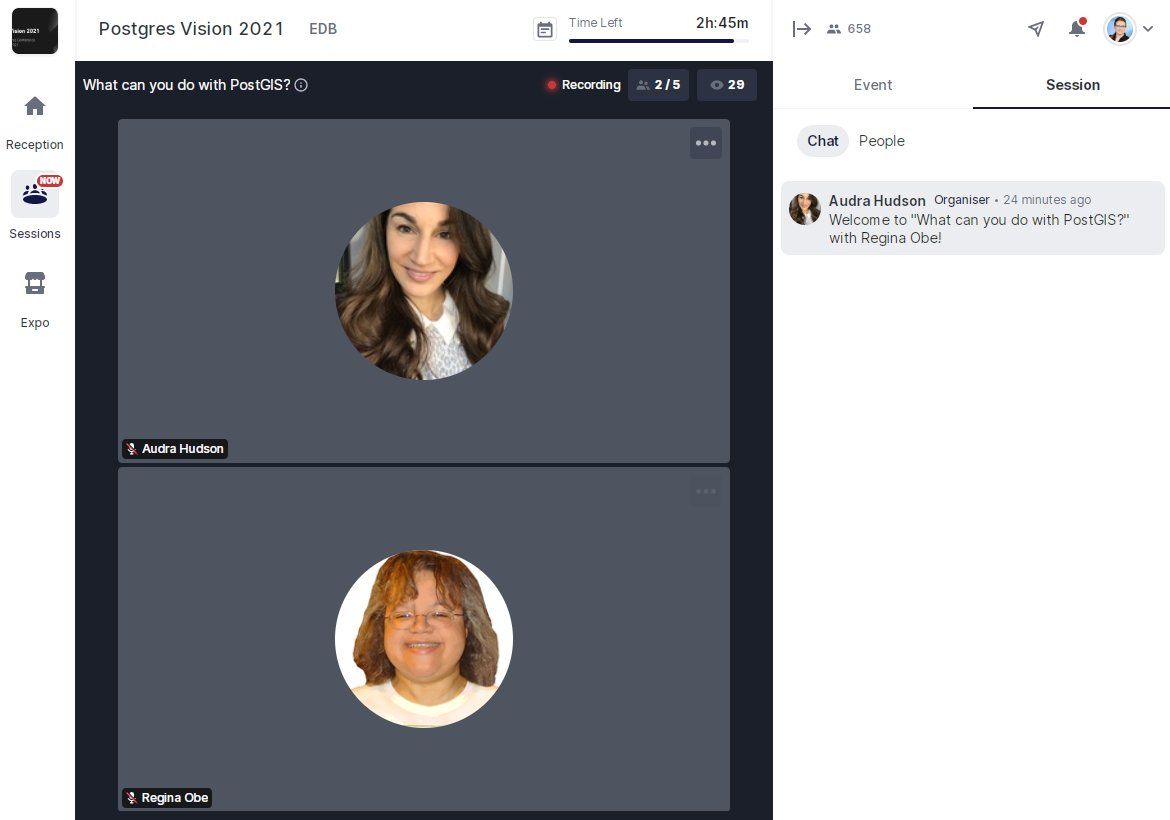Click the '24 minutes ago' timestamp

click(1047, 200)
